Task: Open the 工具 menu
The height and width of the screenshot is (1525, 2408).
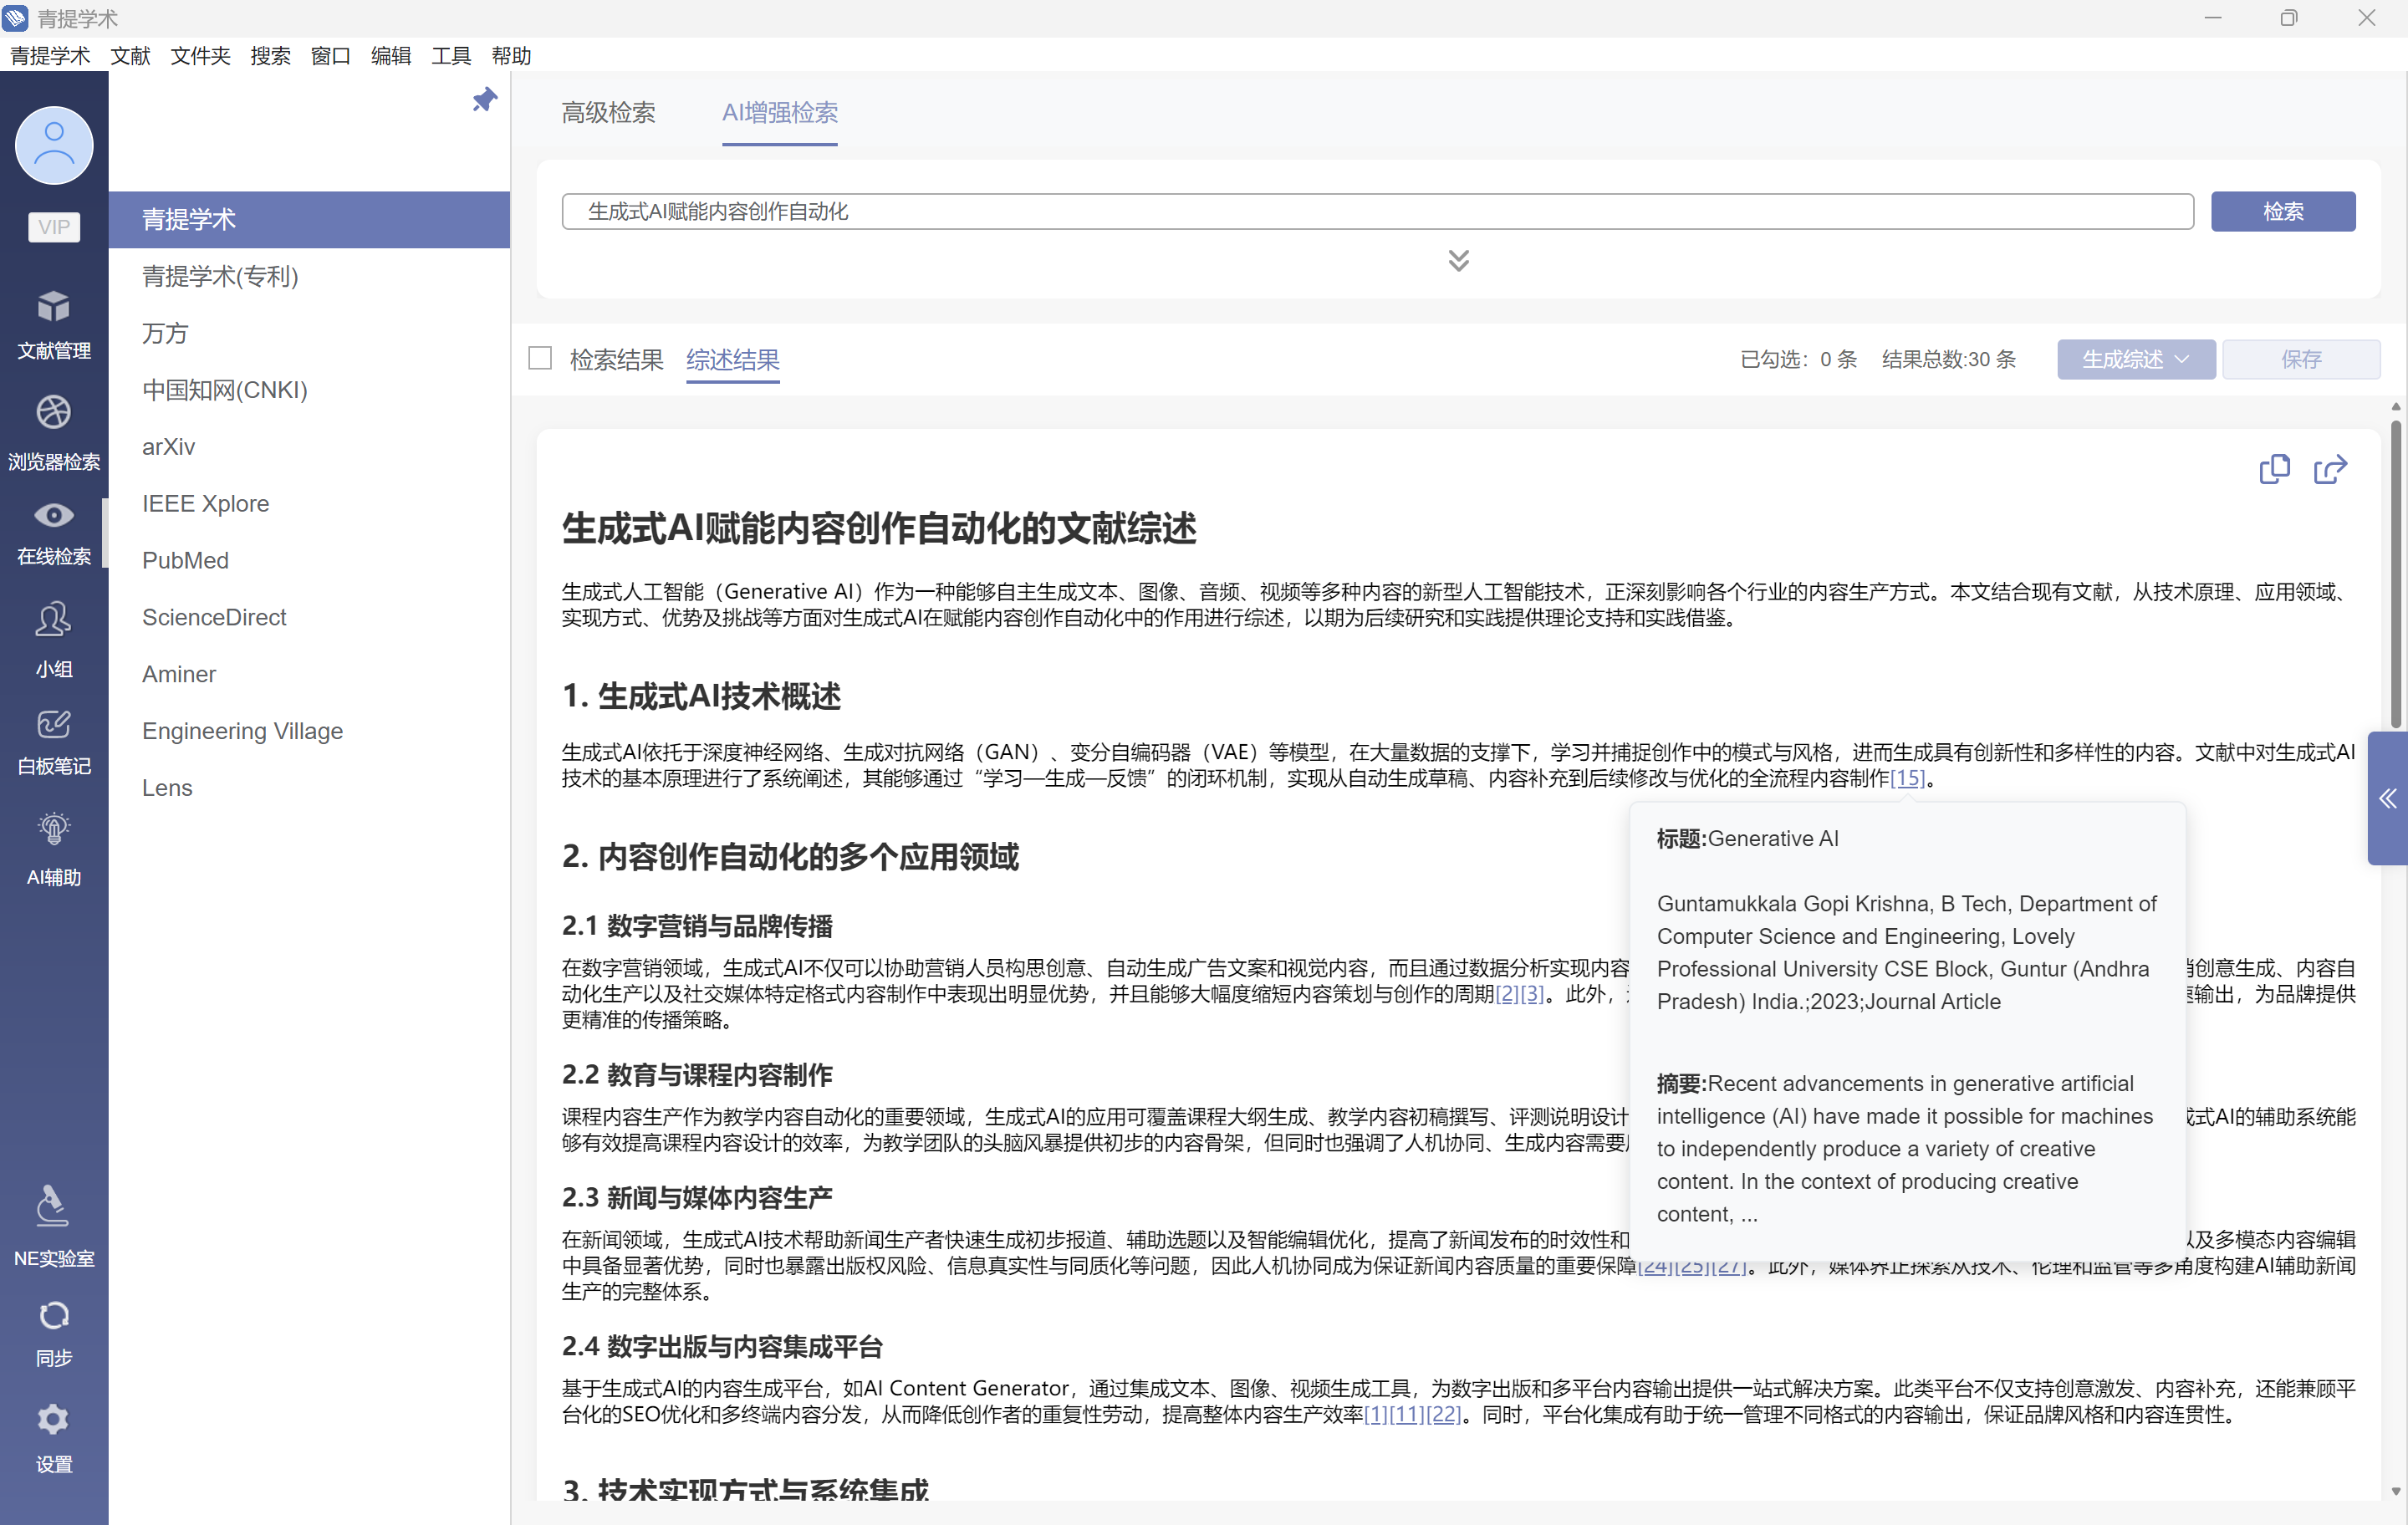Action: [x=450, y=56]
